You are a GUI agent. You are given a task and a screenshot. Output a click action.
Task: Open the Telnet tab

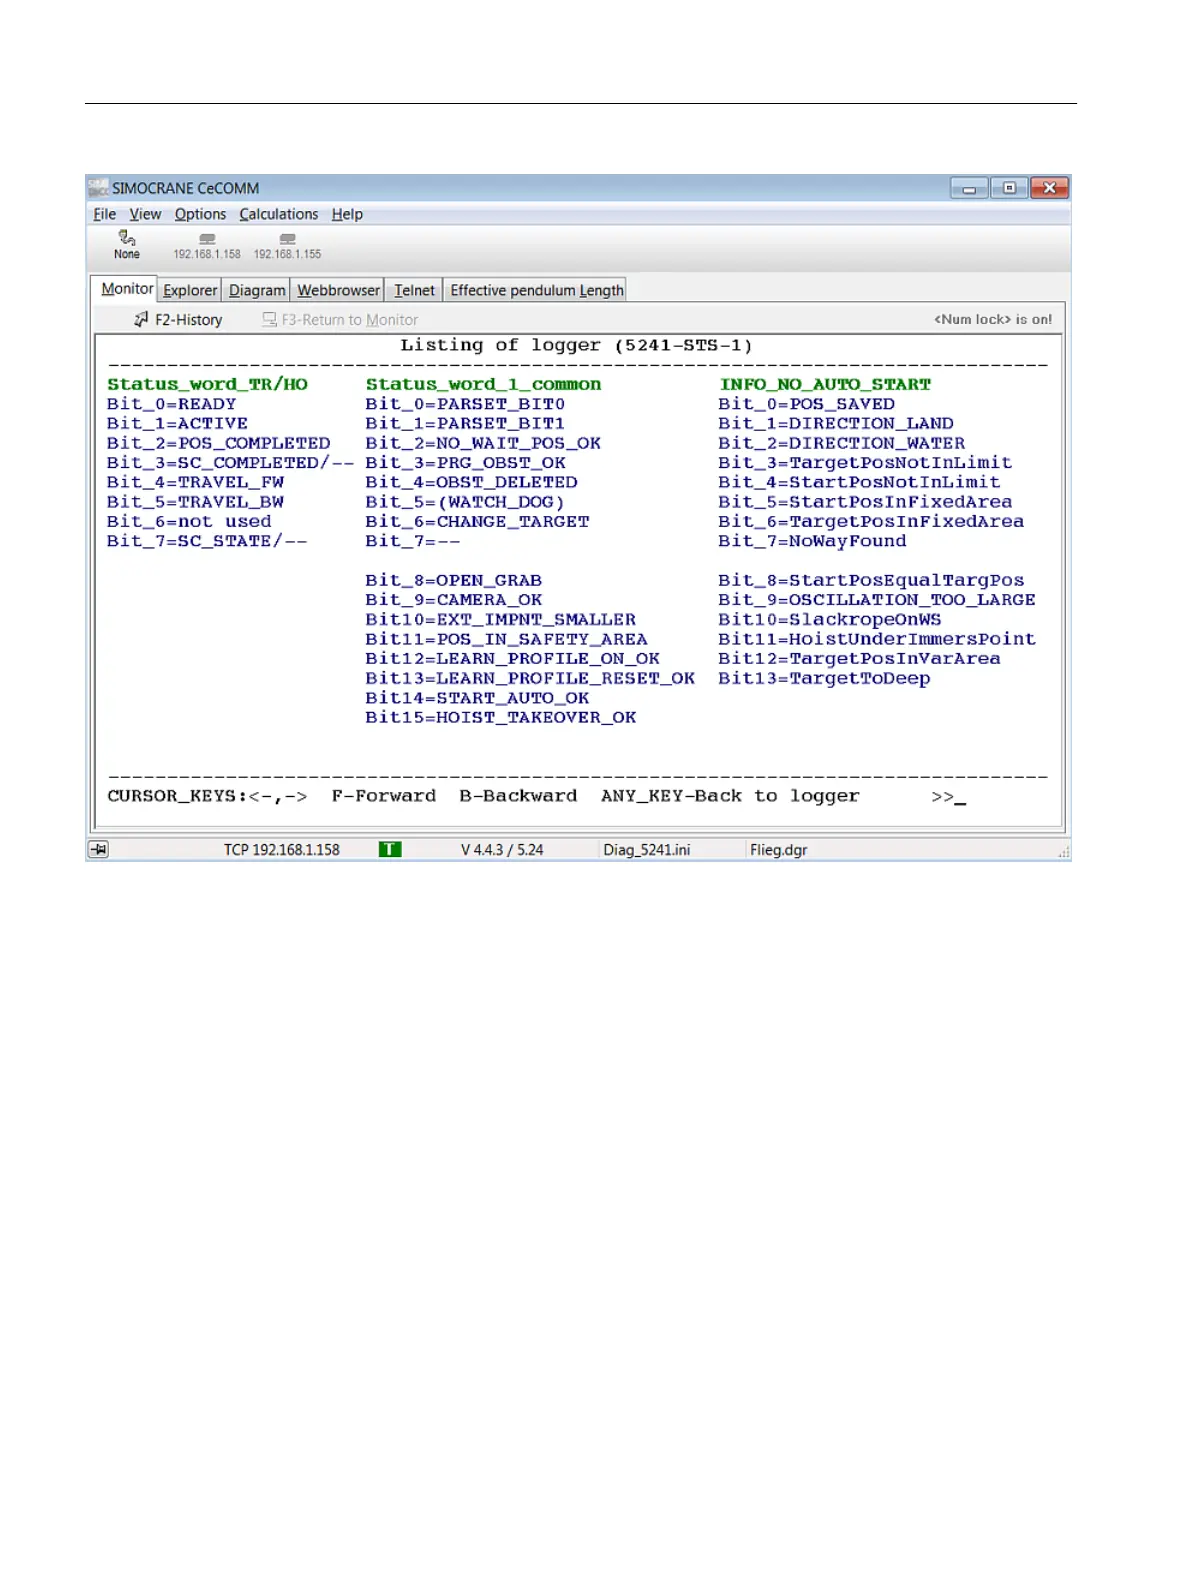point(414,290)
